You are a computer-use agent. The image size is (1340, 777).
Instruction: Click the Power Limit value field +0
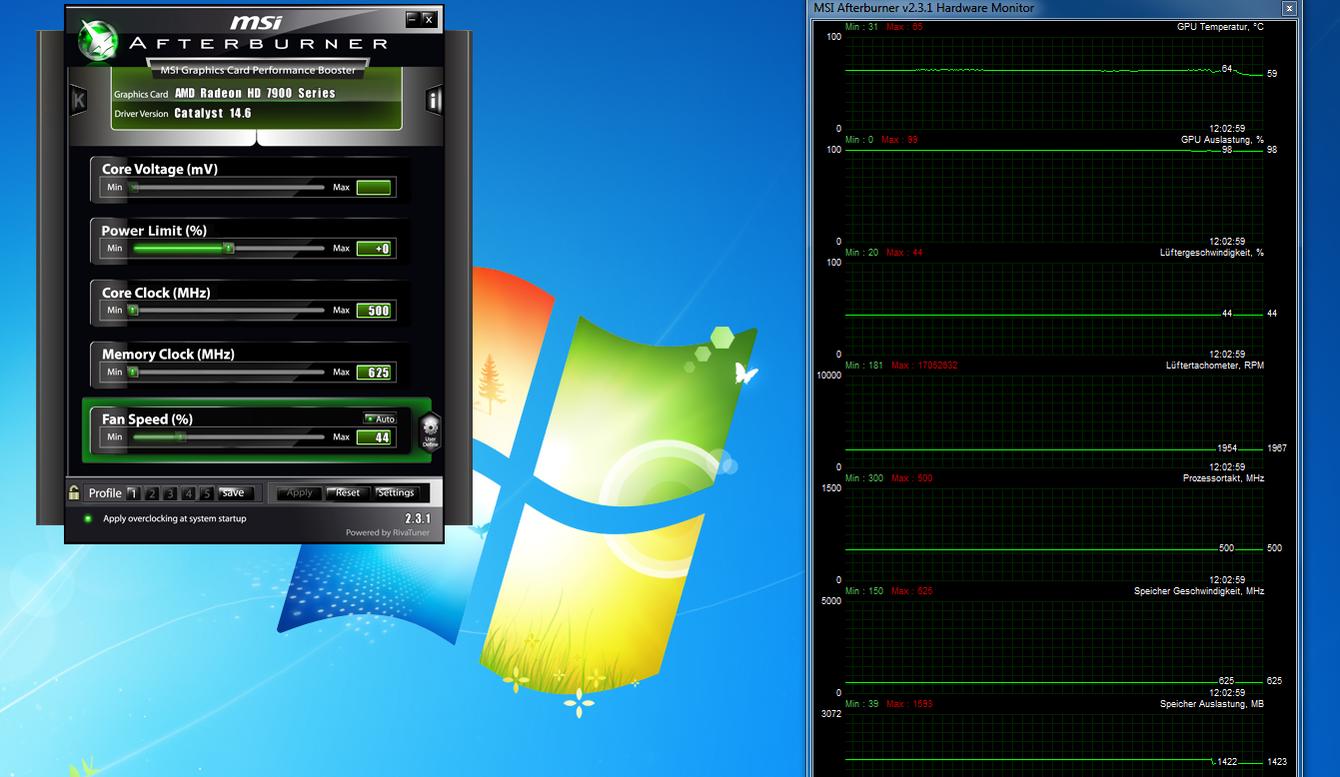pos(374,248)
